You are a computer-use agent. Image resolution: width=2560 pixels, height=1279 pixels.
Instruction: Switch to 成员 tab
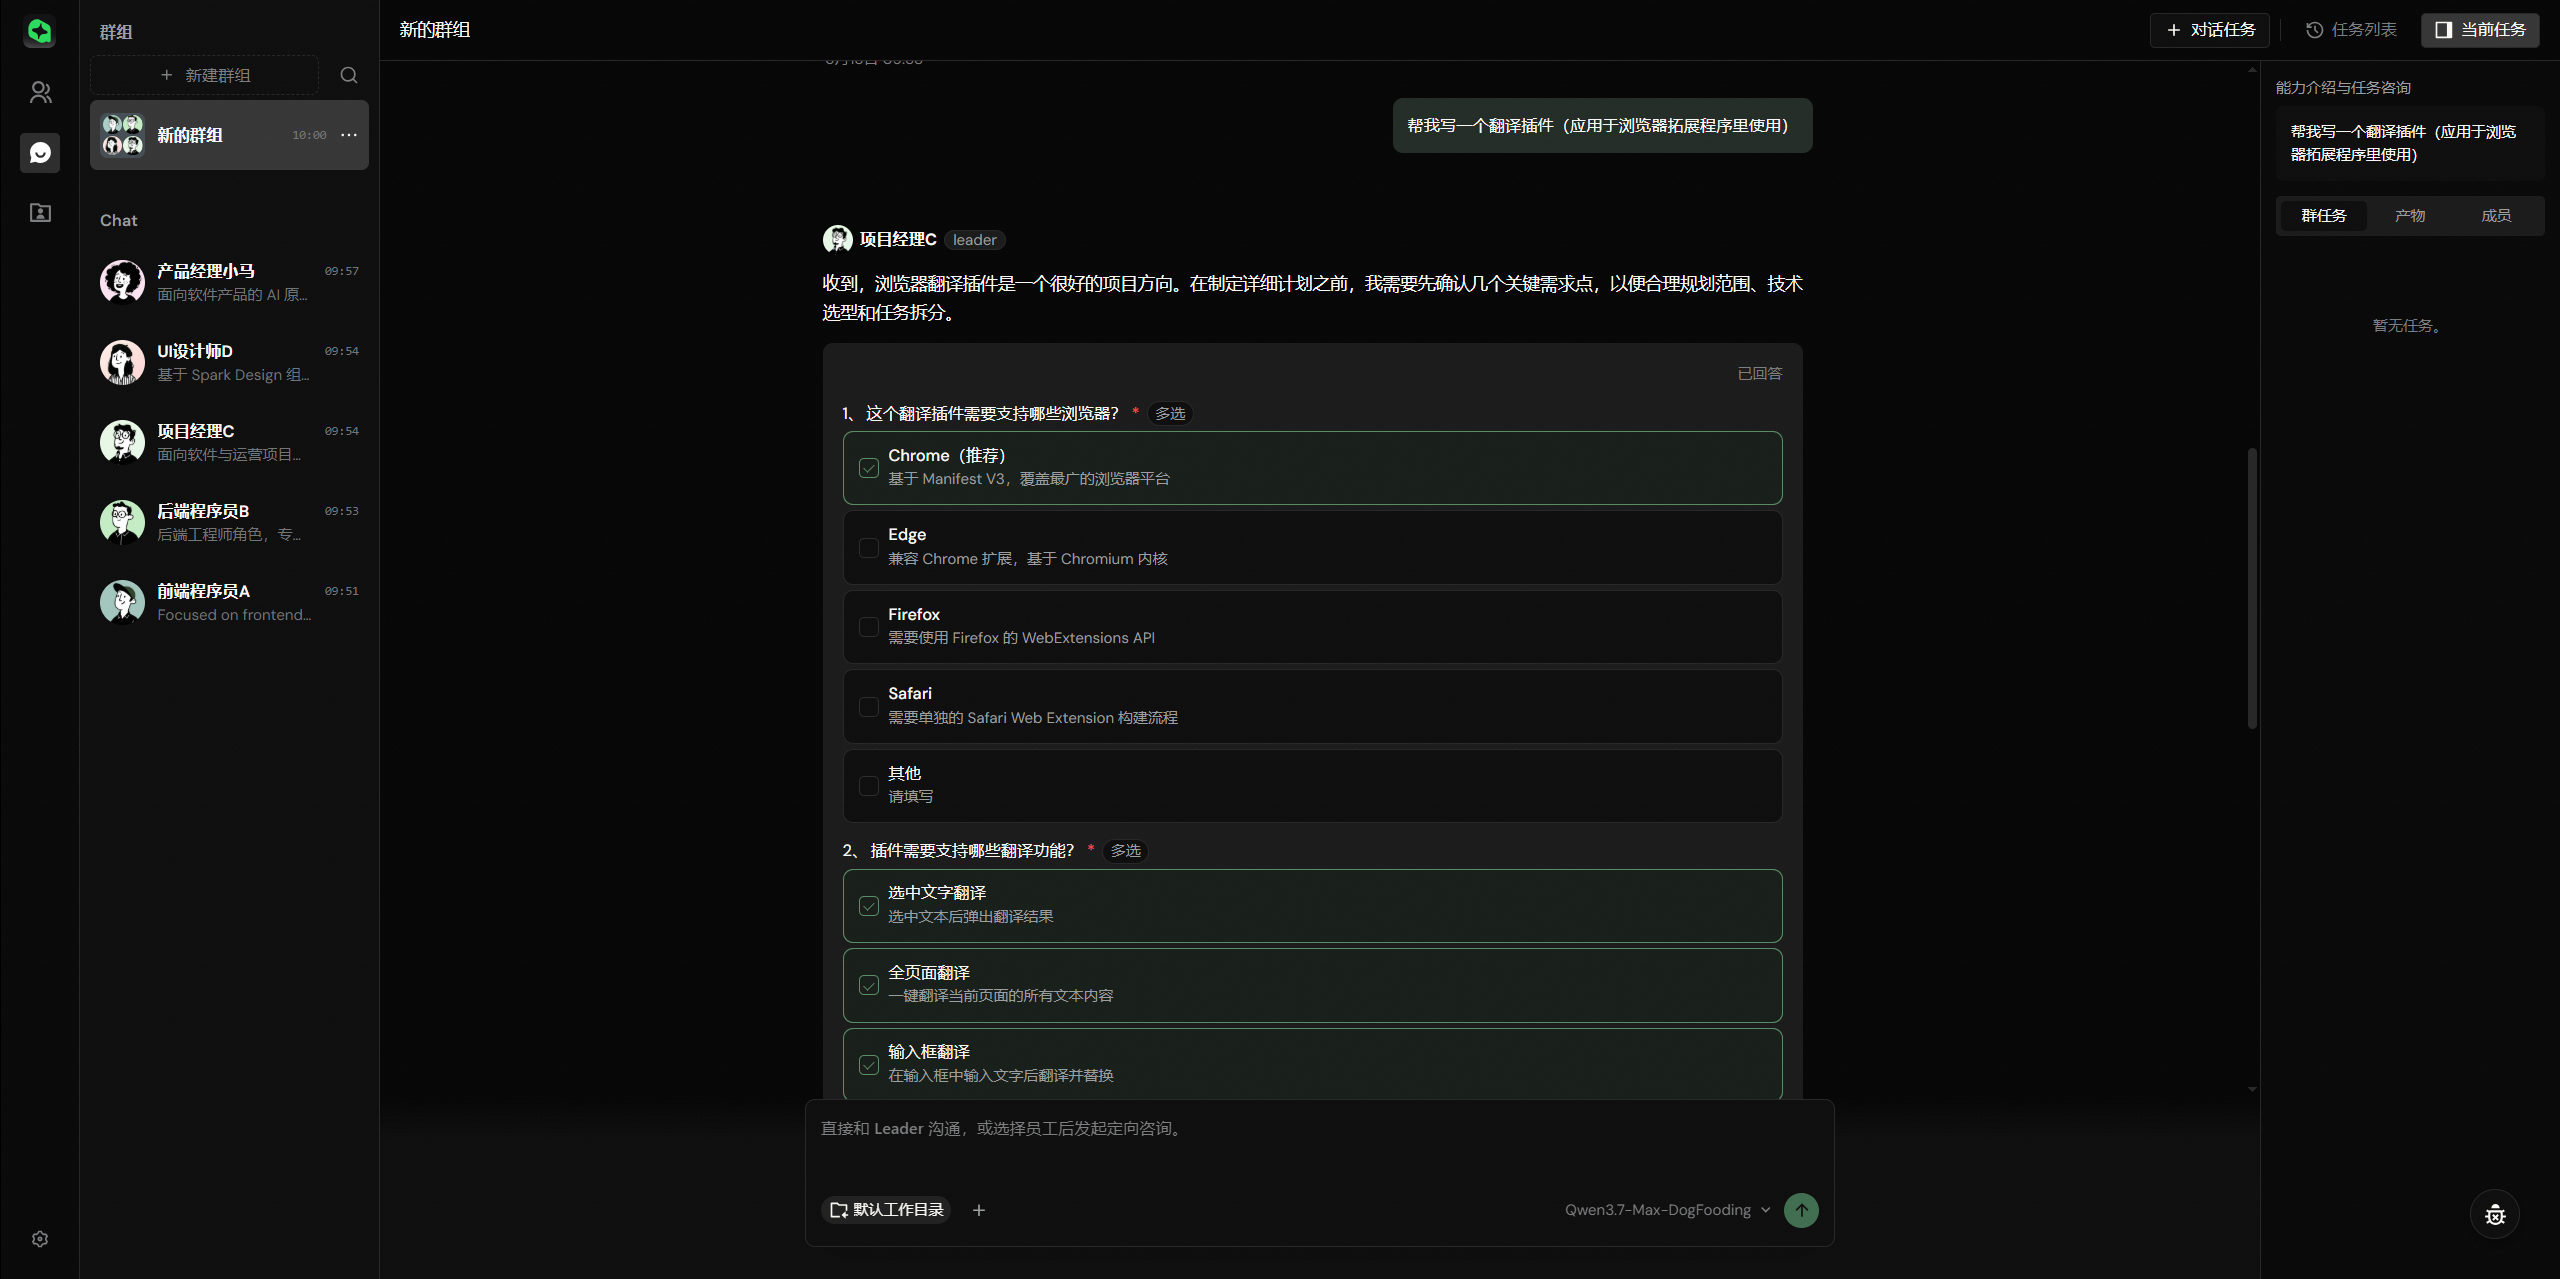(x=2496, y=216)
